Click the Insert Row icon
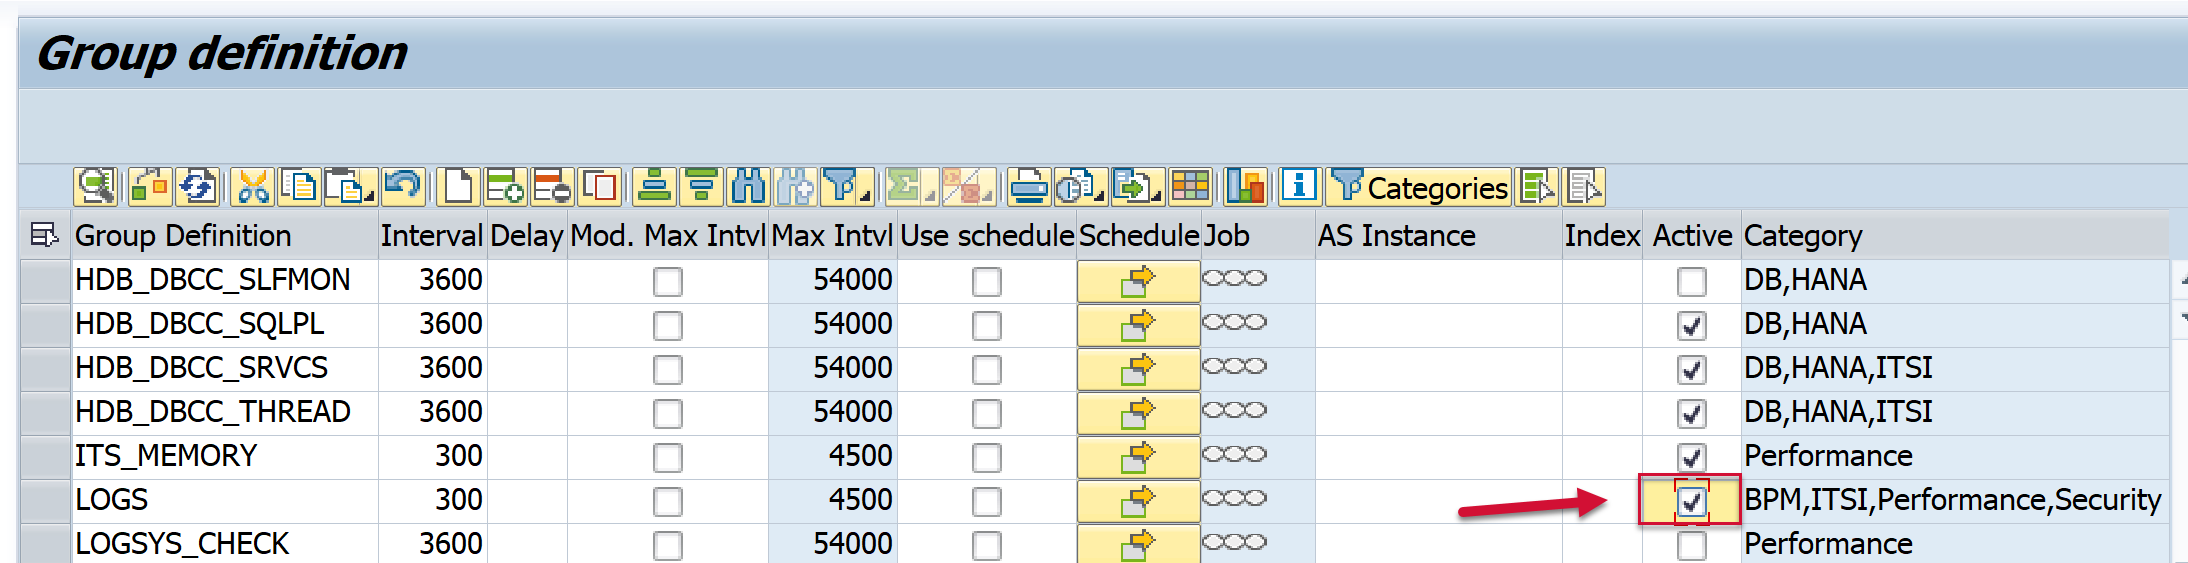Viewport: 2188px width, 563px height. tap(505, 187)
